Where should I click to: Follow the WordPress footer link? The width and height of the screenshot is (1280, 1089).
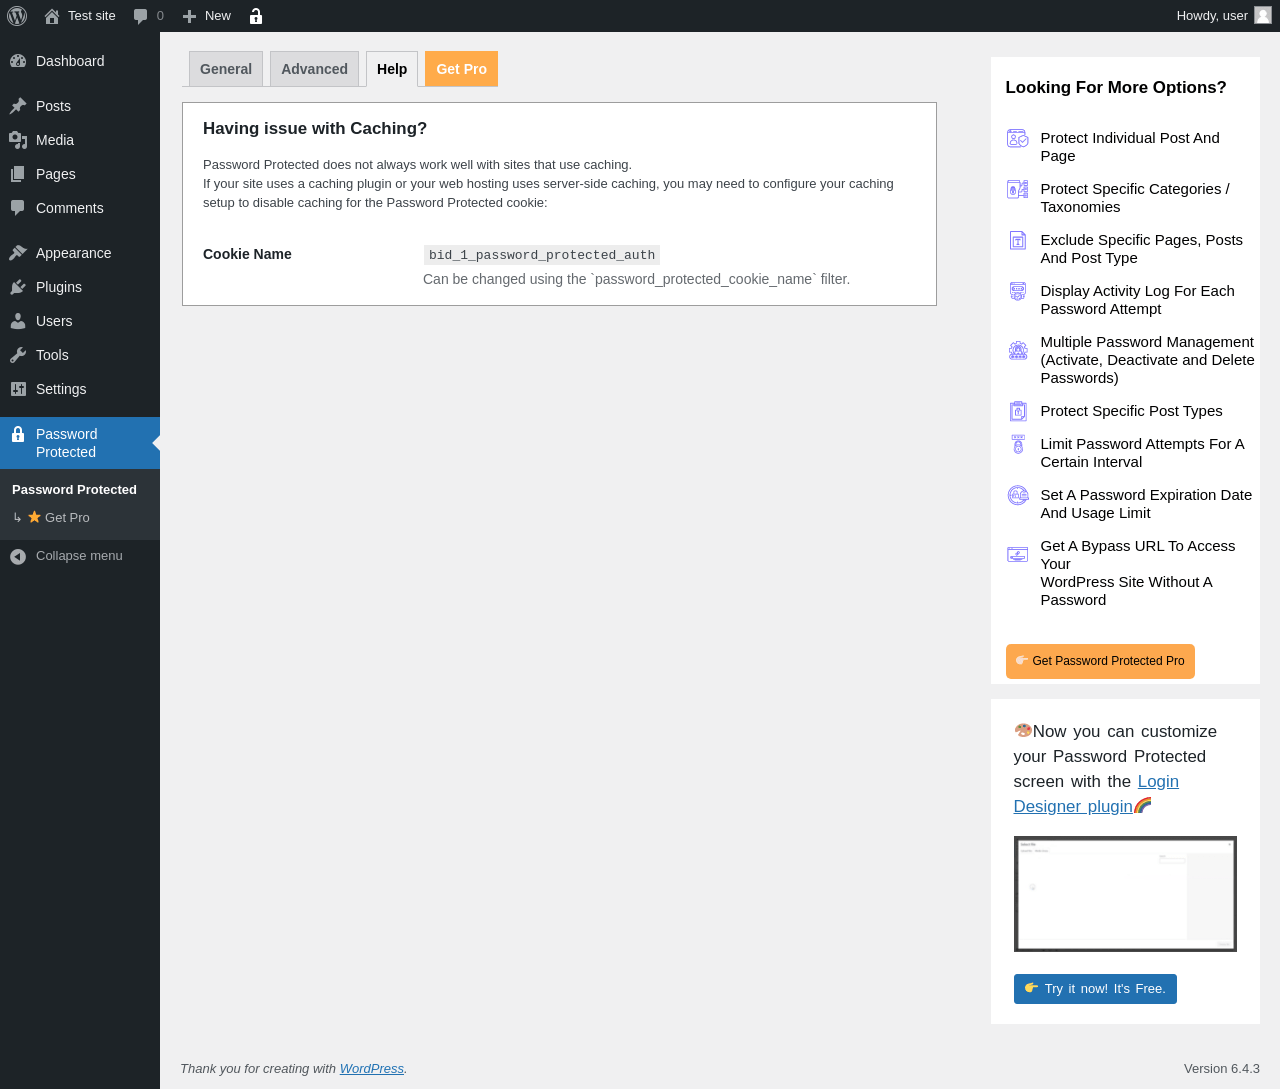pyautogui.click(x=372, y=1069)
